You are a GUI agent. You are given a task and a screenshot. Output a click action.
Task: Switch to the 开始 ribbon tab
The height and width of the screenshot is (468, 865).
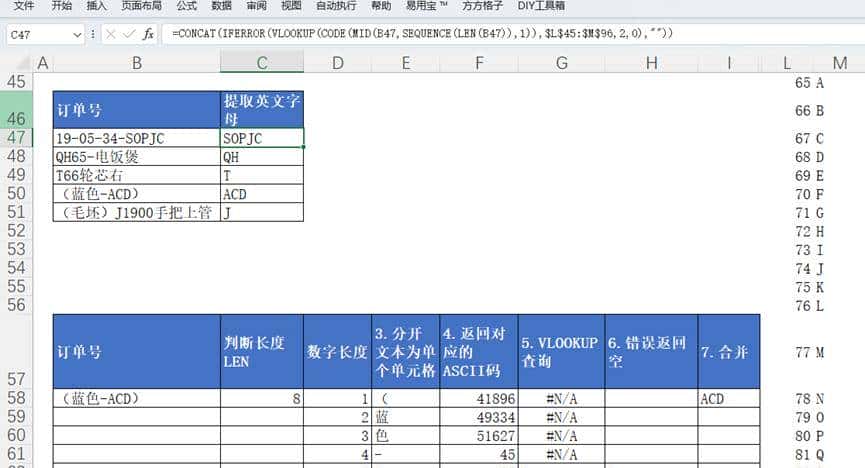point(61,6)
